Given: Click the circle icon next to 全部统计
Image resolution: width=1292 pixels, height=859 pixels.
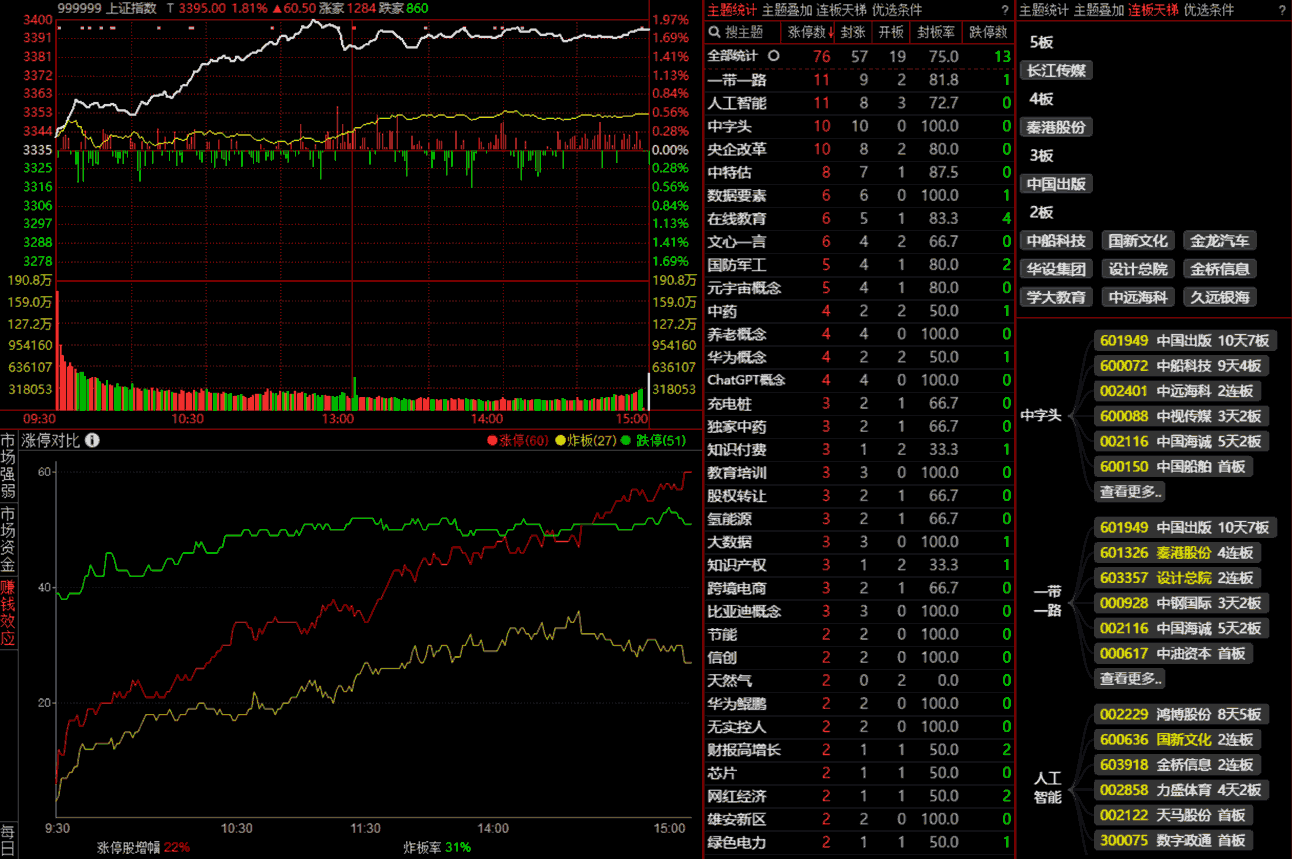Looking at the screenshot, I should pos(772,56).
